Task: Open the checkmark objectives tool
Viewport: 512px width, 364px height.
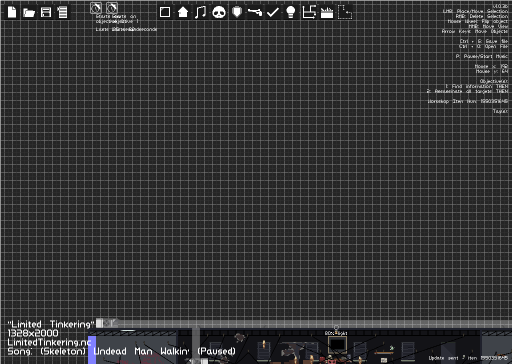Action: point(273,12)
